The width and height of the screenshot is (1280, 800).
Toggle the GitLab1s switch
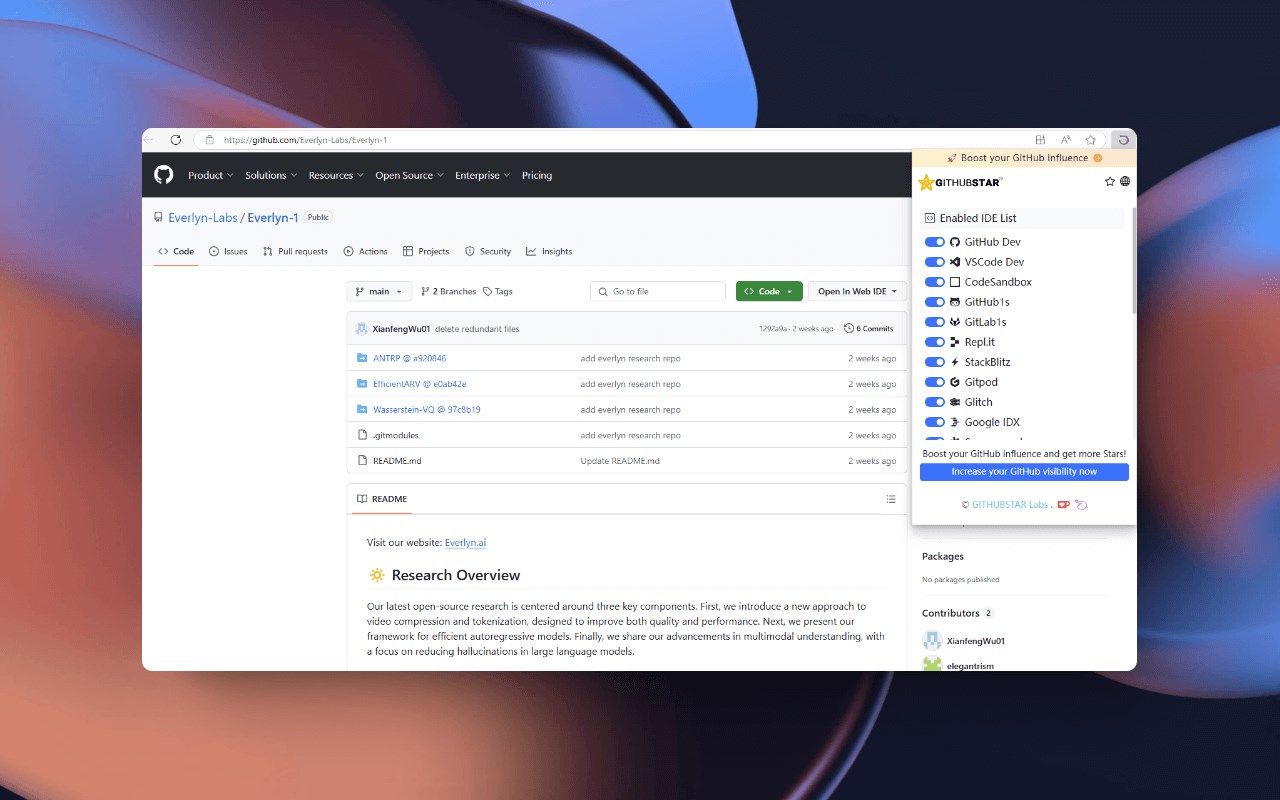click(x=935, y=322)
